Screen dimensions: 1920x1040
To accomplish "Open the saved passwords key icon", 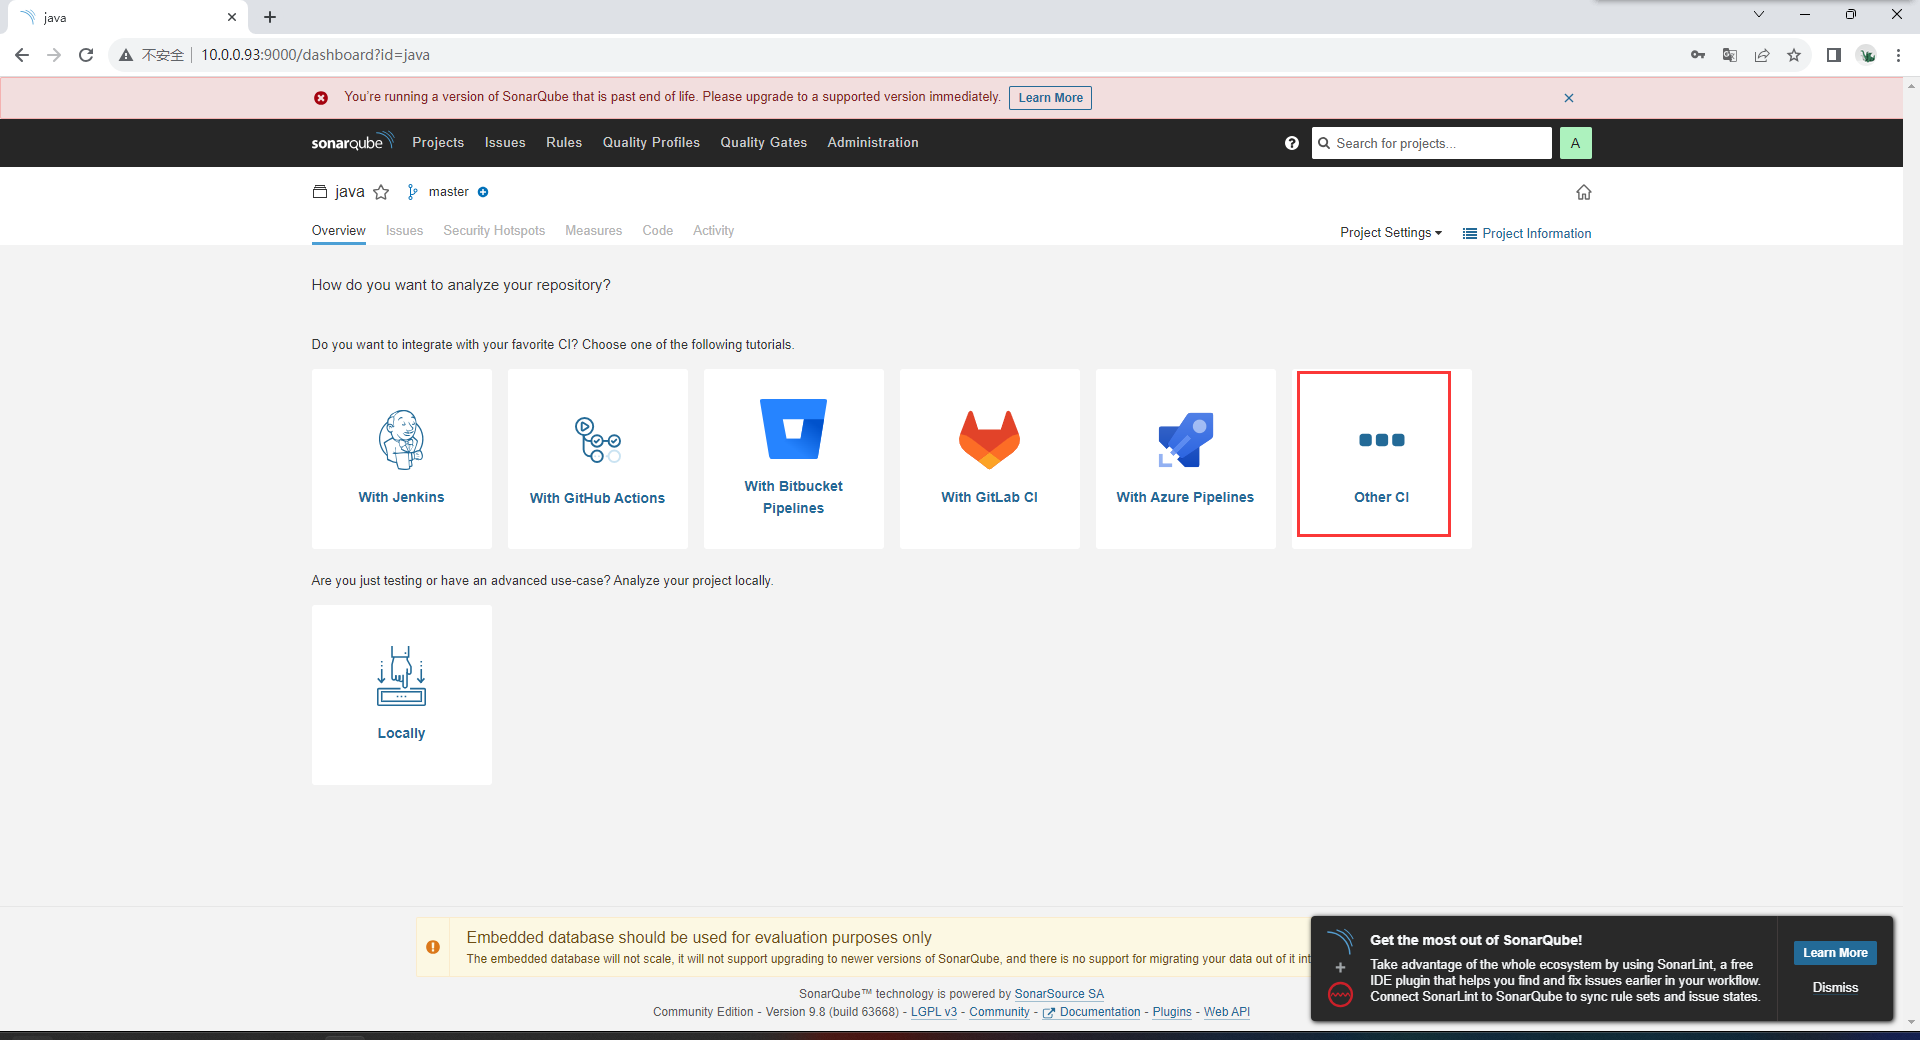I will (x=1698, y=55).
